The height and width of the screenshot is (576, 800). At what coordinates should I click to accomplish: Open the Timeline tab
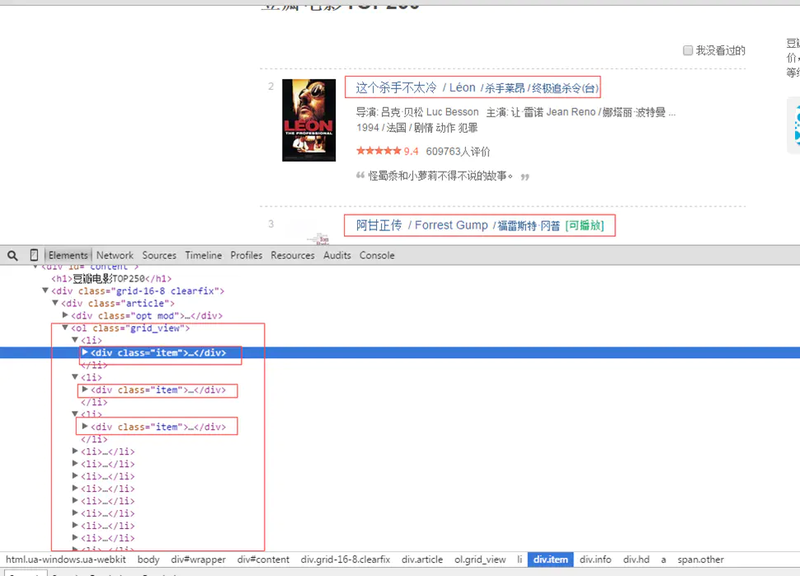coord(203,255)
